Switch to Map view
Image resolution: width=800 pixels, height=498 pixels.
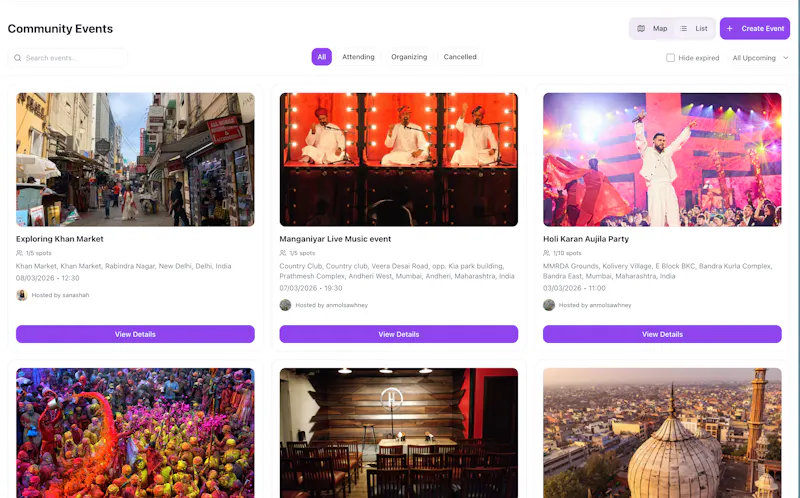click(x=653, y=29)
